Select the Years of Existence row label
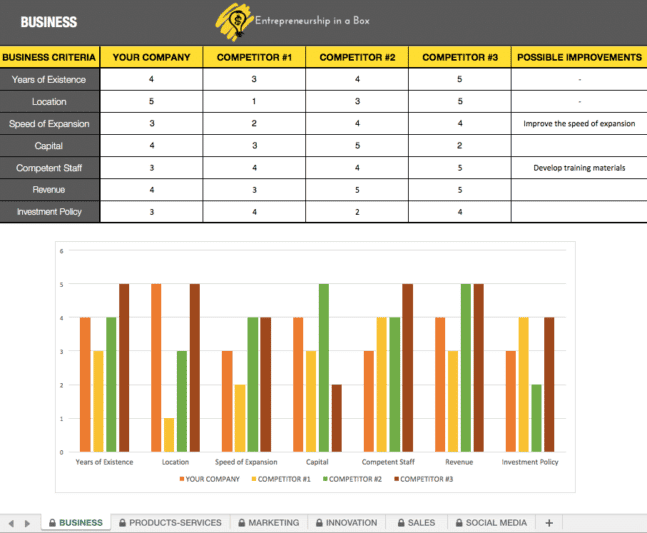647x533 pixels. tap(50, 79)
